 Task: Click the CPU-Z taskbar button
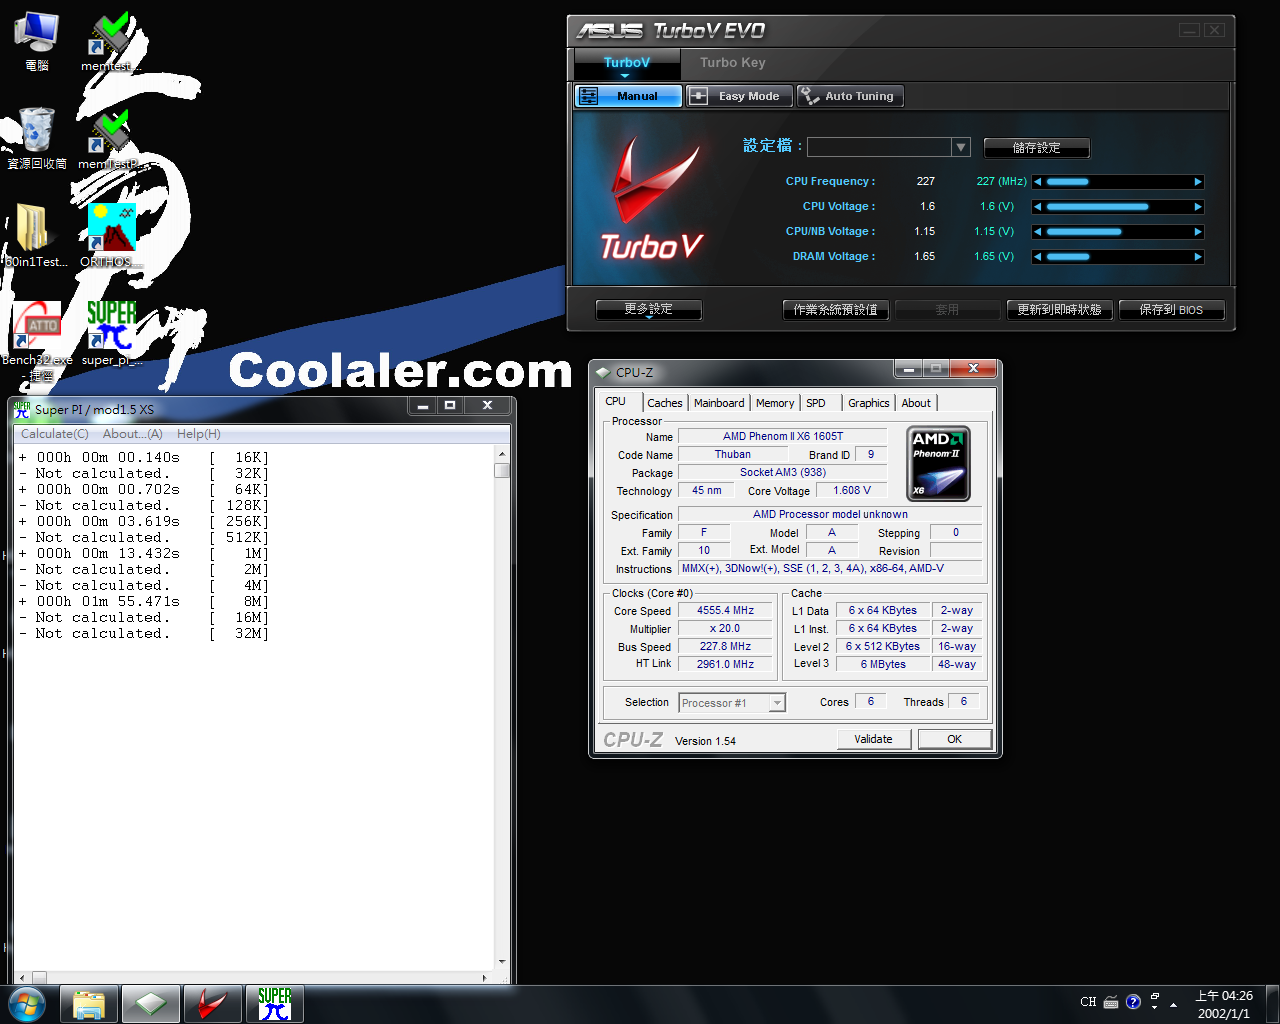pyautogui.click(x=151, y=1004)
